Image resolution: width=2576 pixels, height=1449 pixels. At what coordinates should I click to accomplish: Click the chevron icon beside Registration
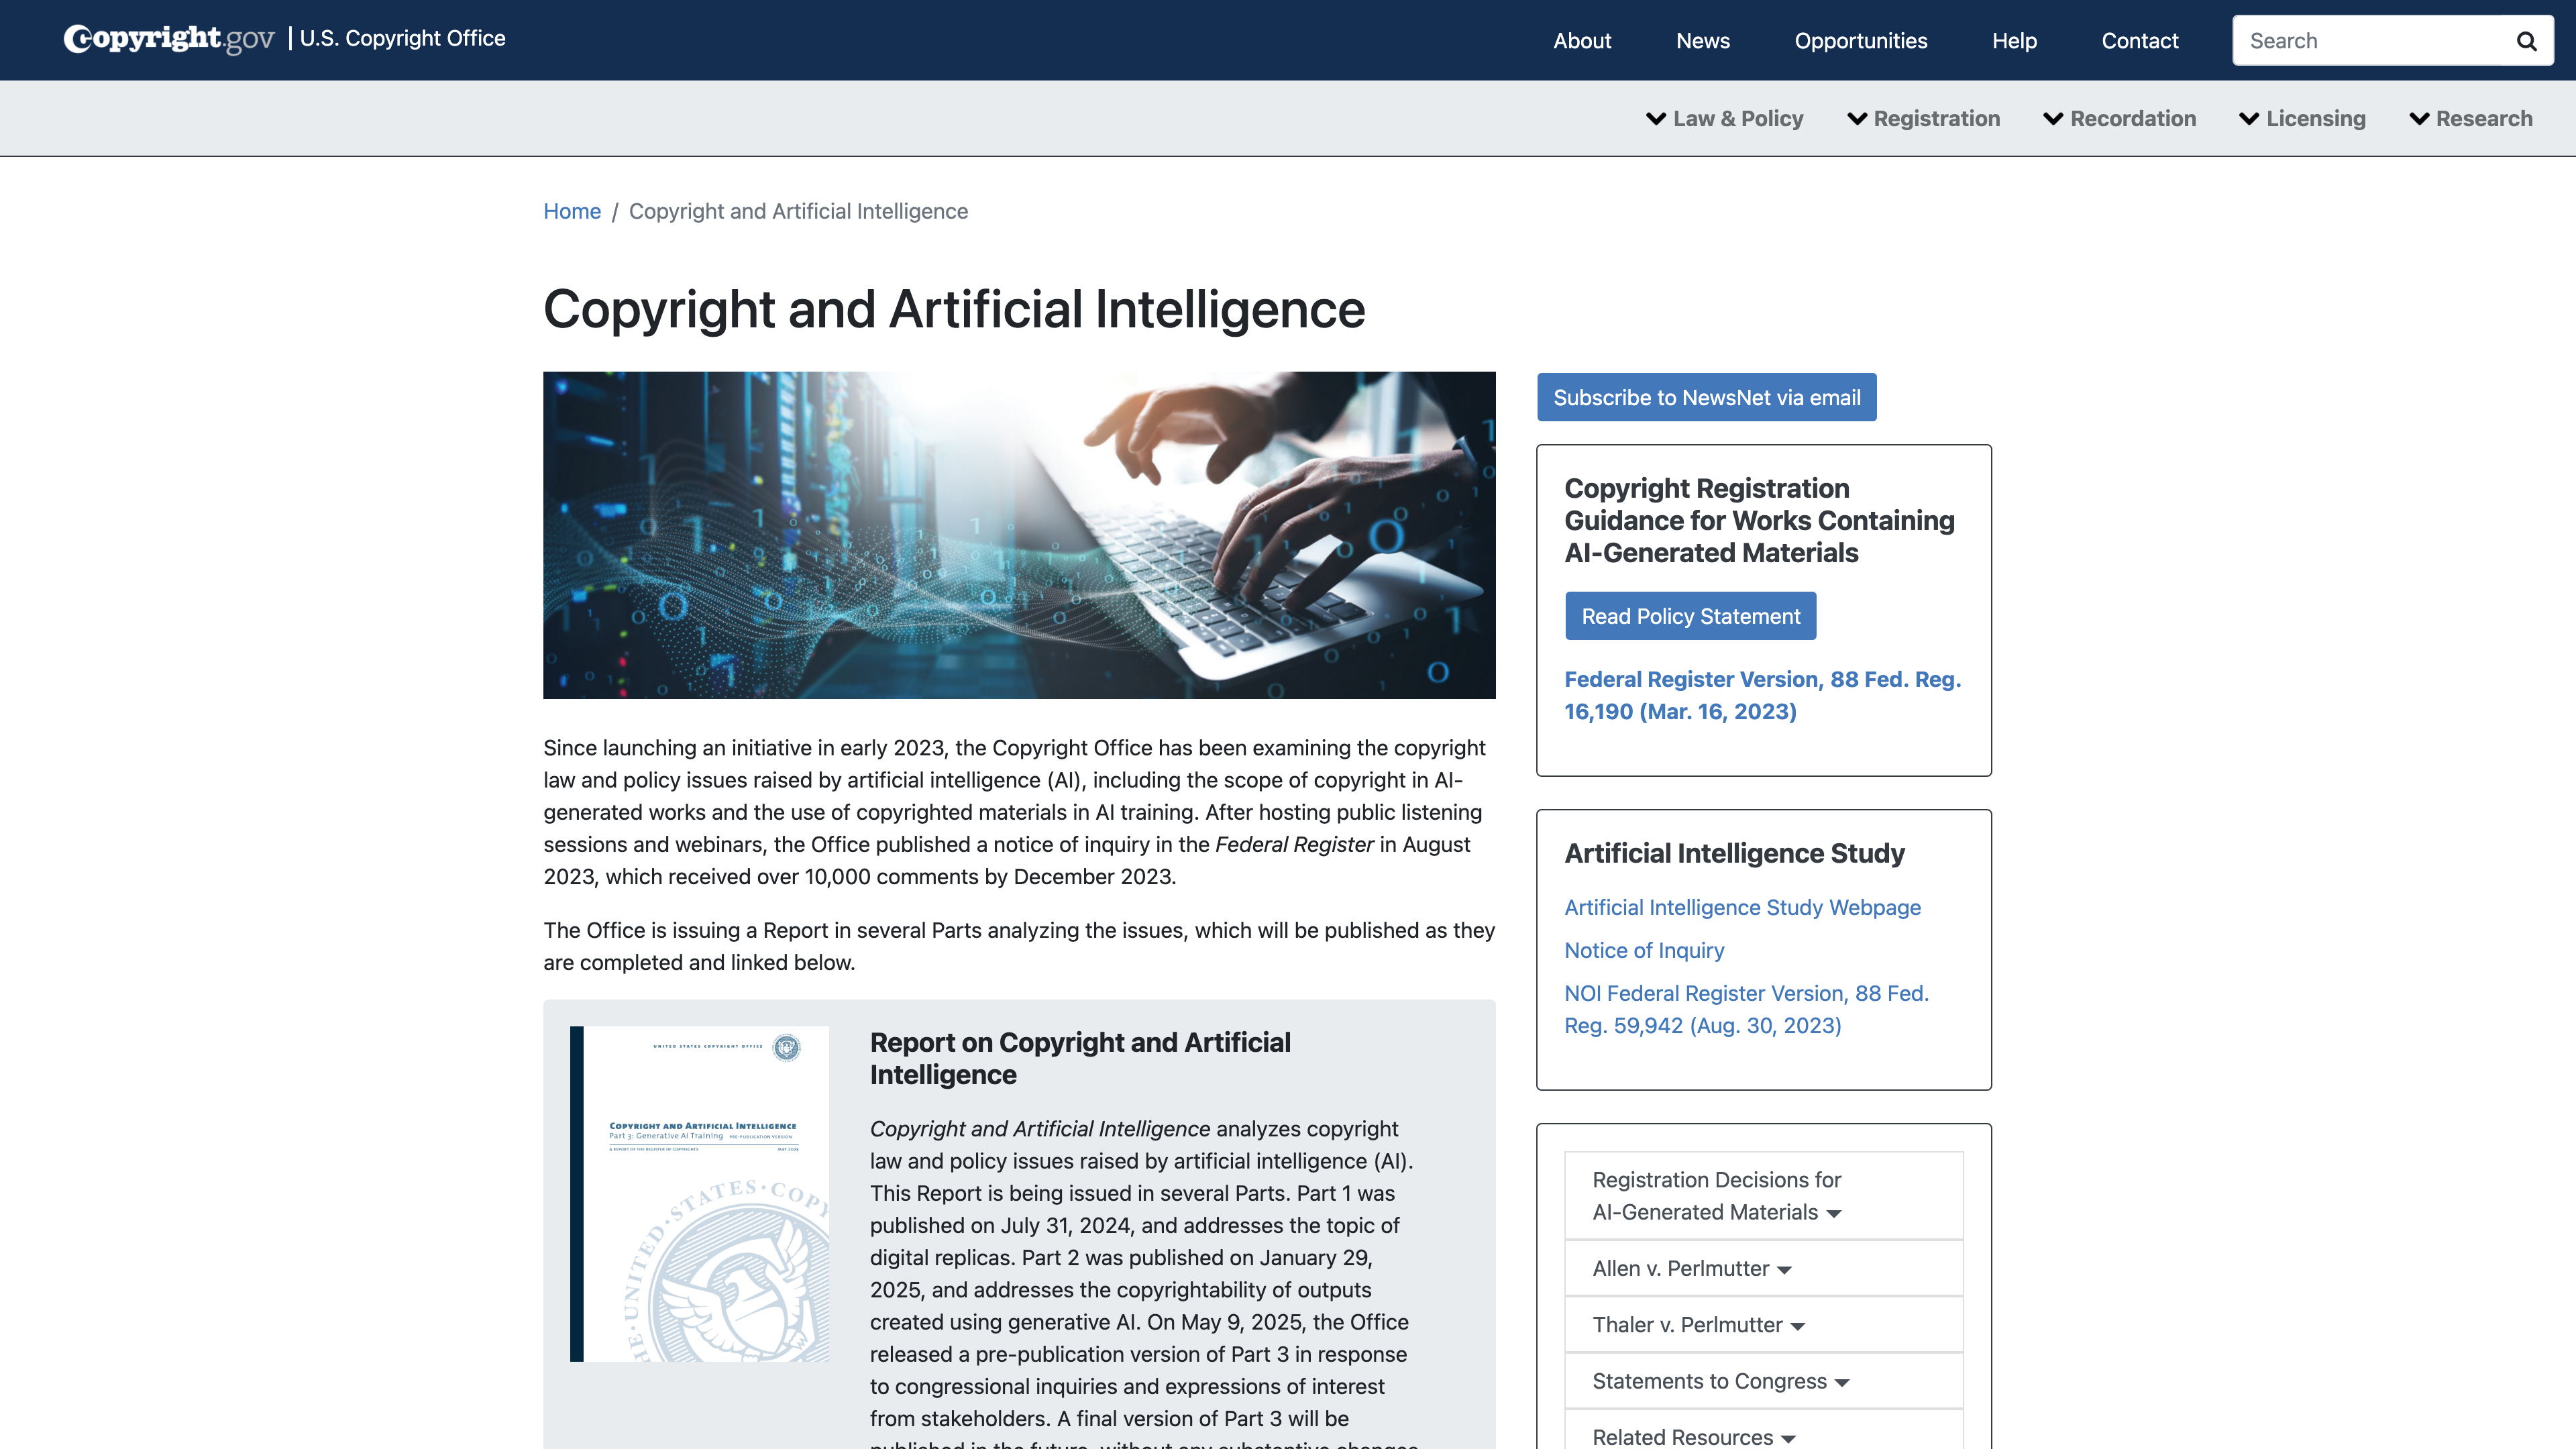(x=1857, y=118)
